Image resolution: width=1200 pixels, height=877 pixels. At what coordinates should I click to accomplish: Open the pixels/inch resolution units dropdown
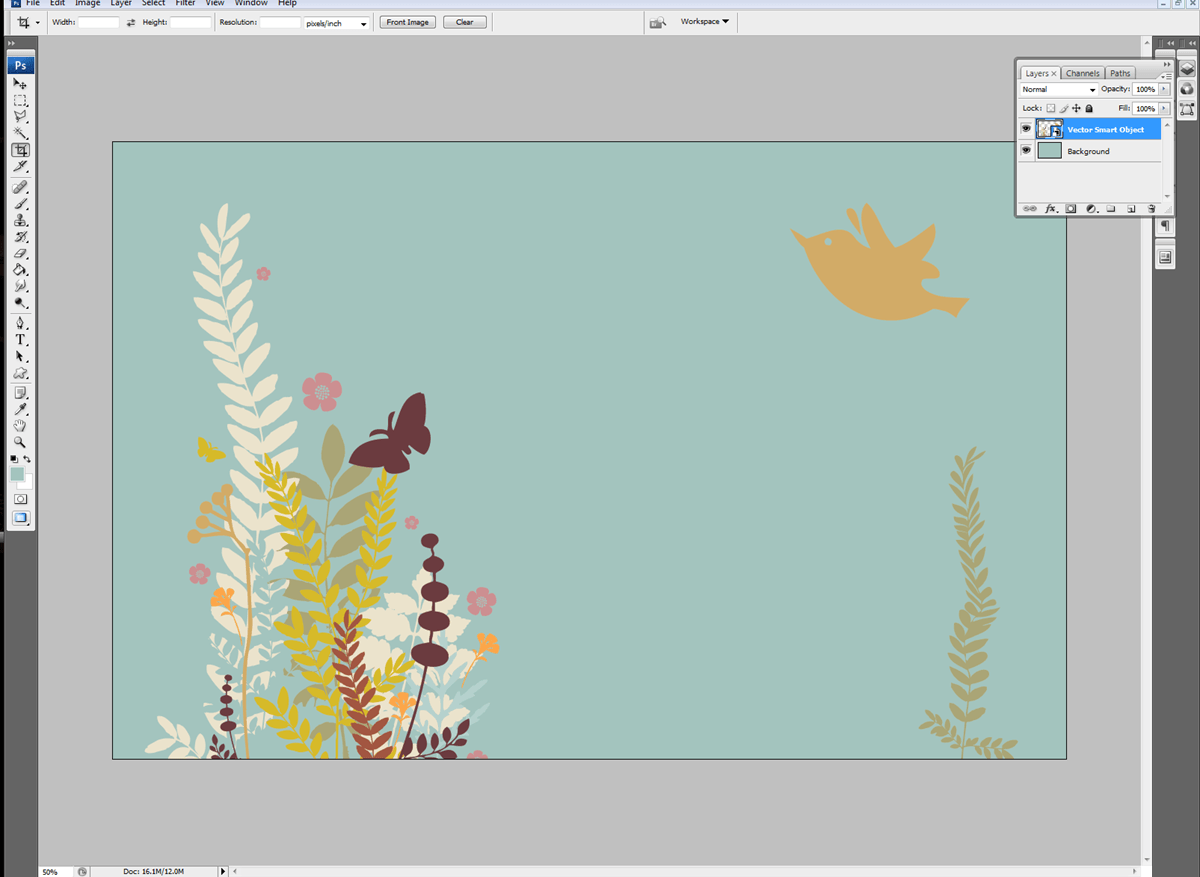click(x=336, y=22)
